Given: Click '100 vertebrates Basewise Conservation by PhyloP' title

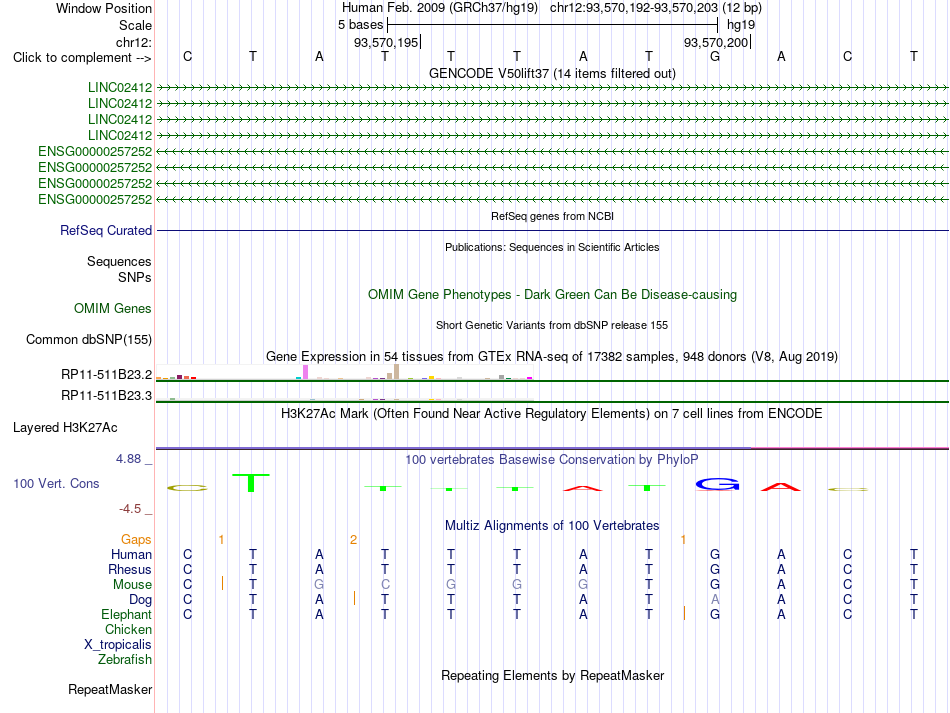Looking at the screenshot, I should [552, 460].
